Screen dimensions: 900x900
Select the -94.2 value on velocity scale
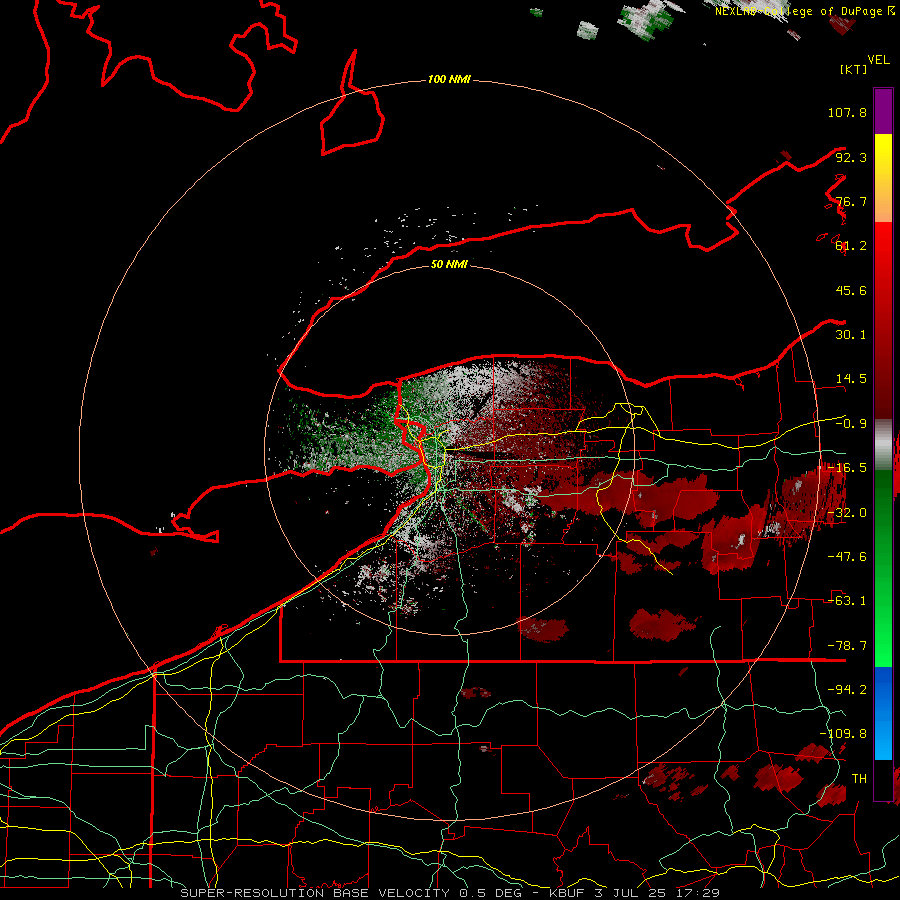847,690
